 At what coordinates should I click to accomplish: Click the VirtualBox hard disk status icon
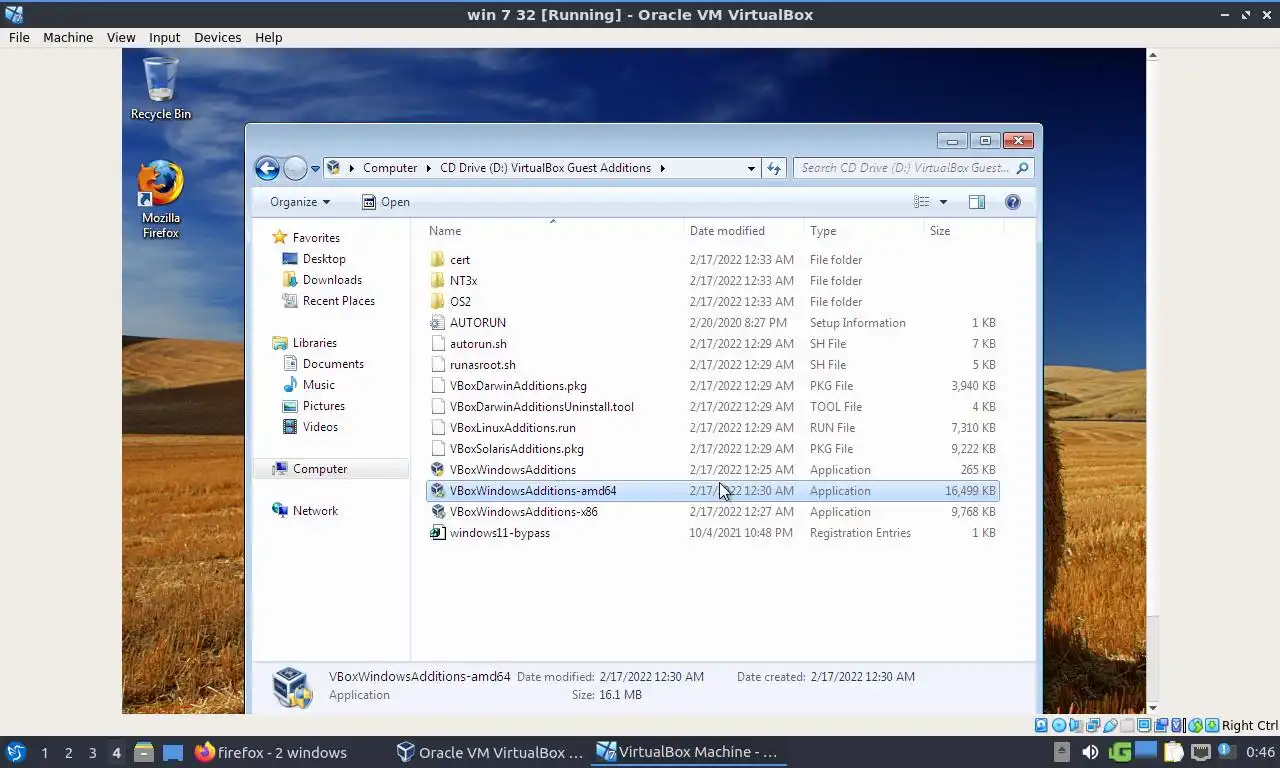pos(1041,725)
